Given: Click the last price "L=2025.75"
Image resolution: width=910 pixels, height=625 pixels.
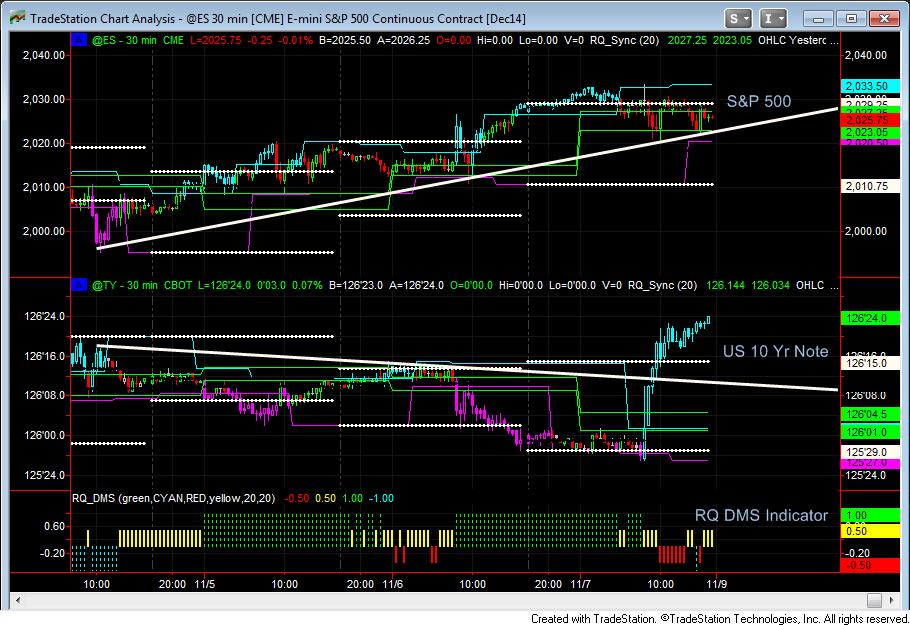Looking at the screenshot, I should [215, 41].
